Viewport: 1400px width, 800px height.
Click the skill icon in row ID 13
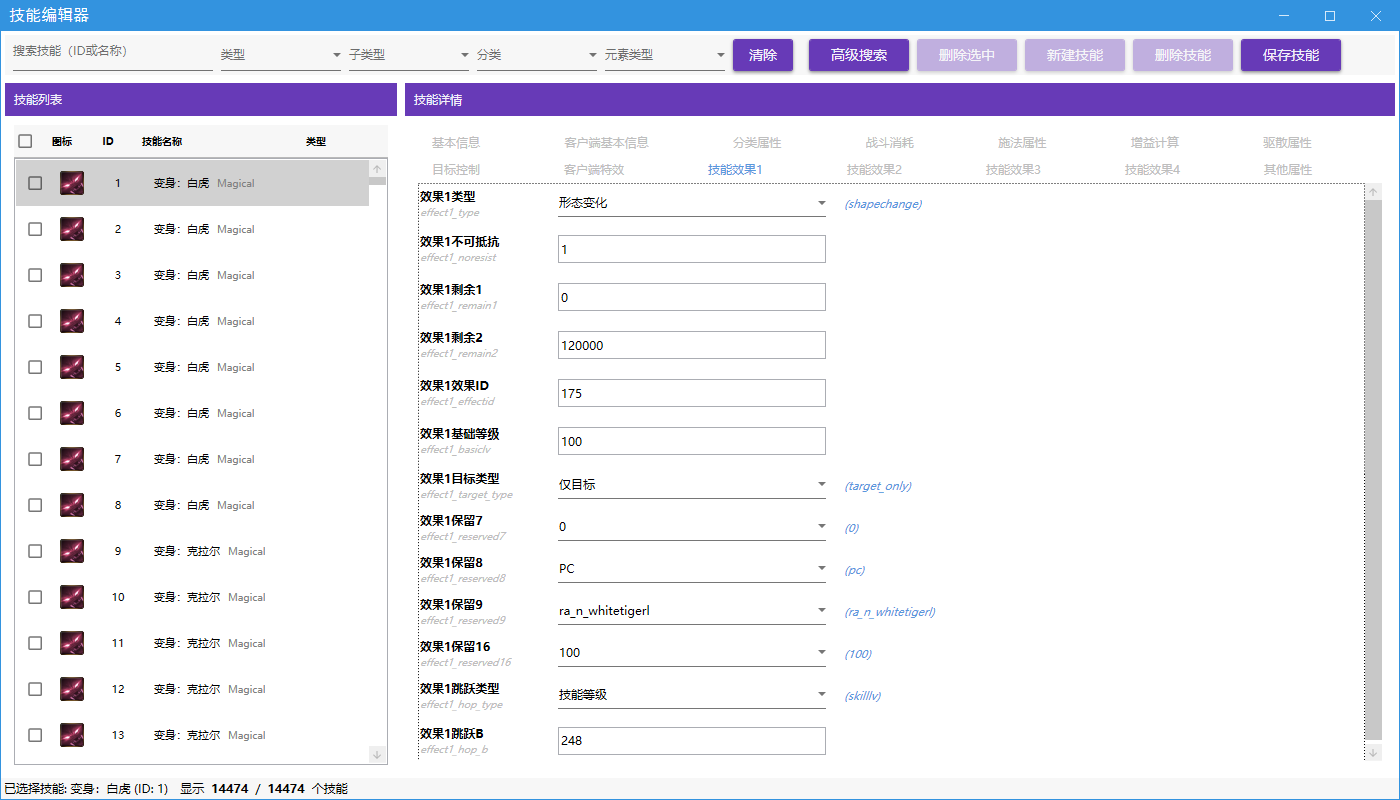pos(72,735)
